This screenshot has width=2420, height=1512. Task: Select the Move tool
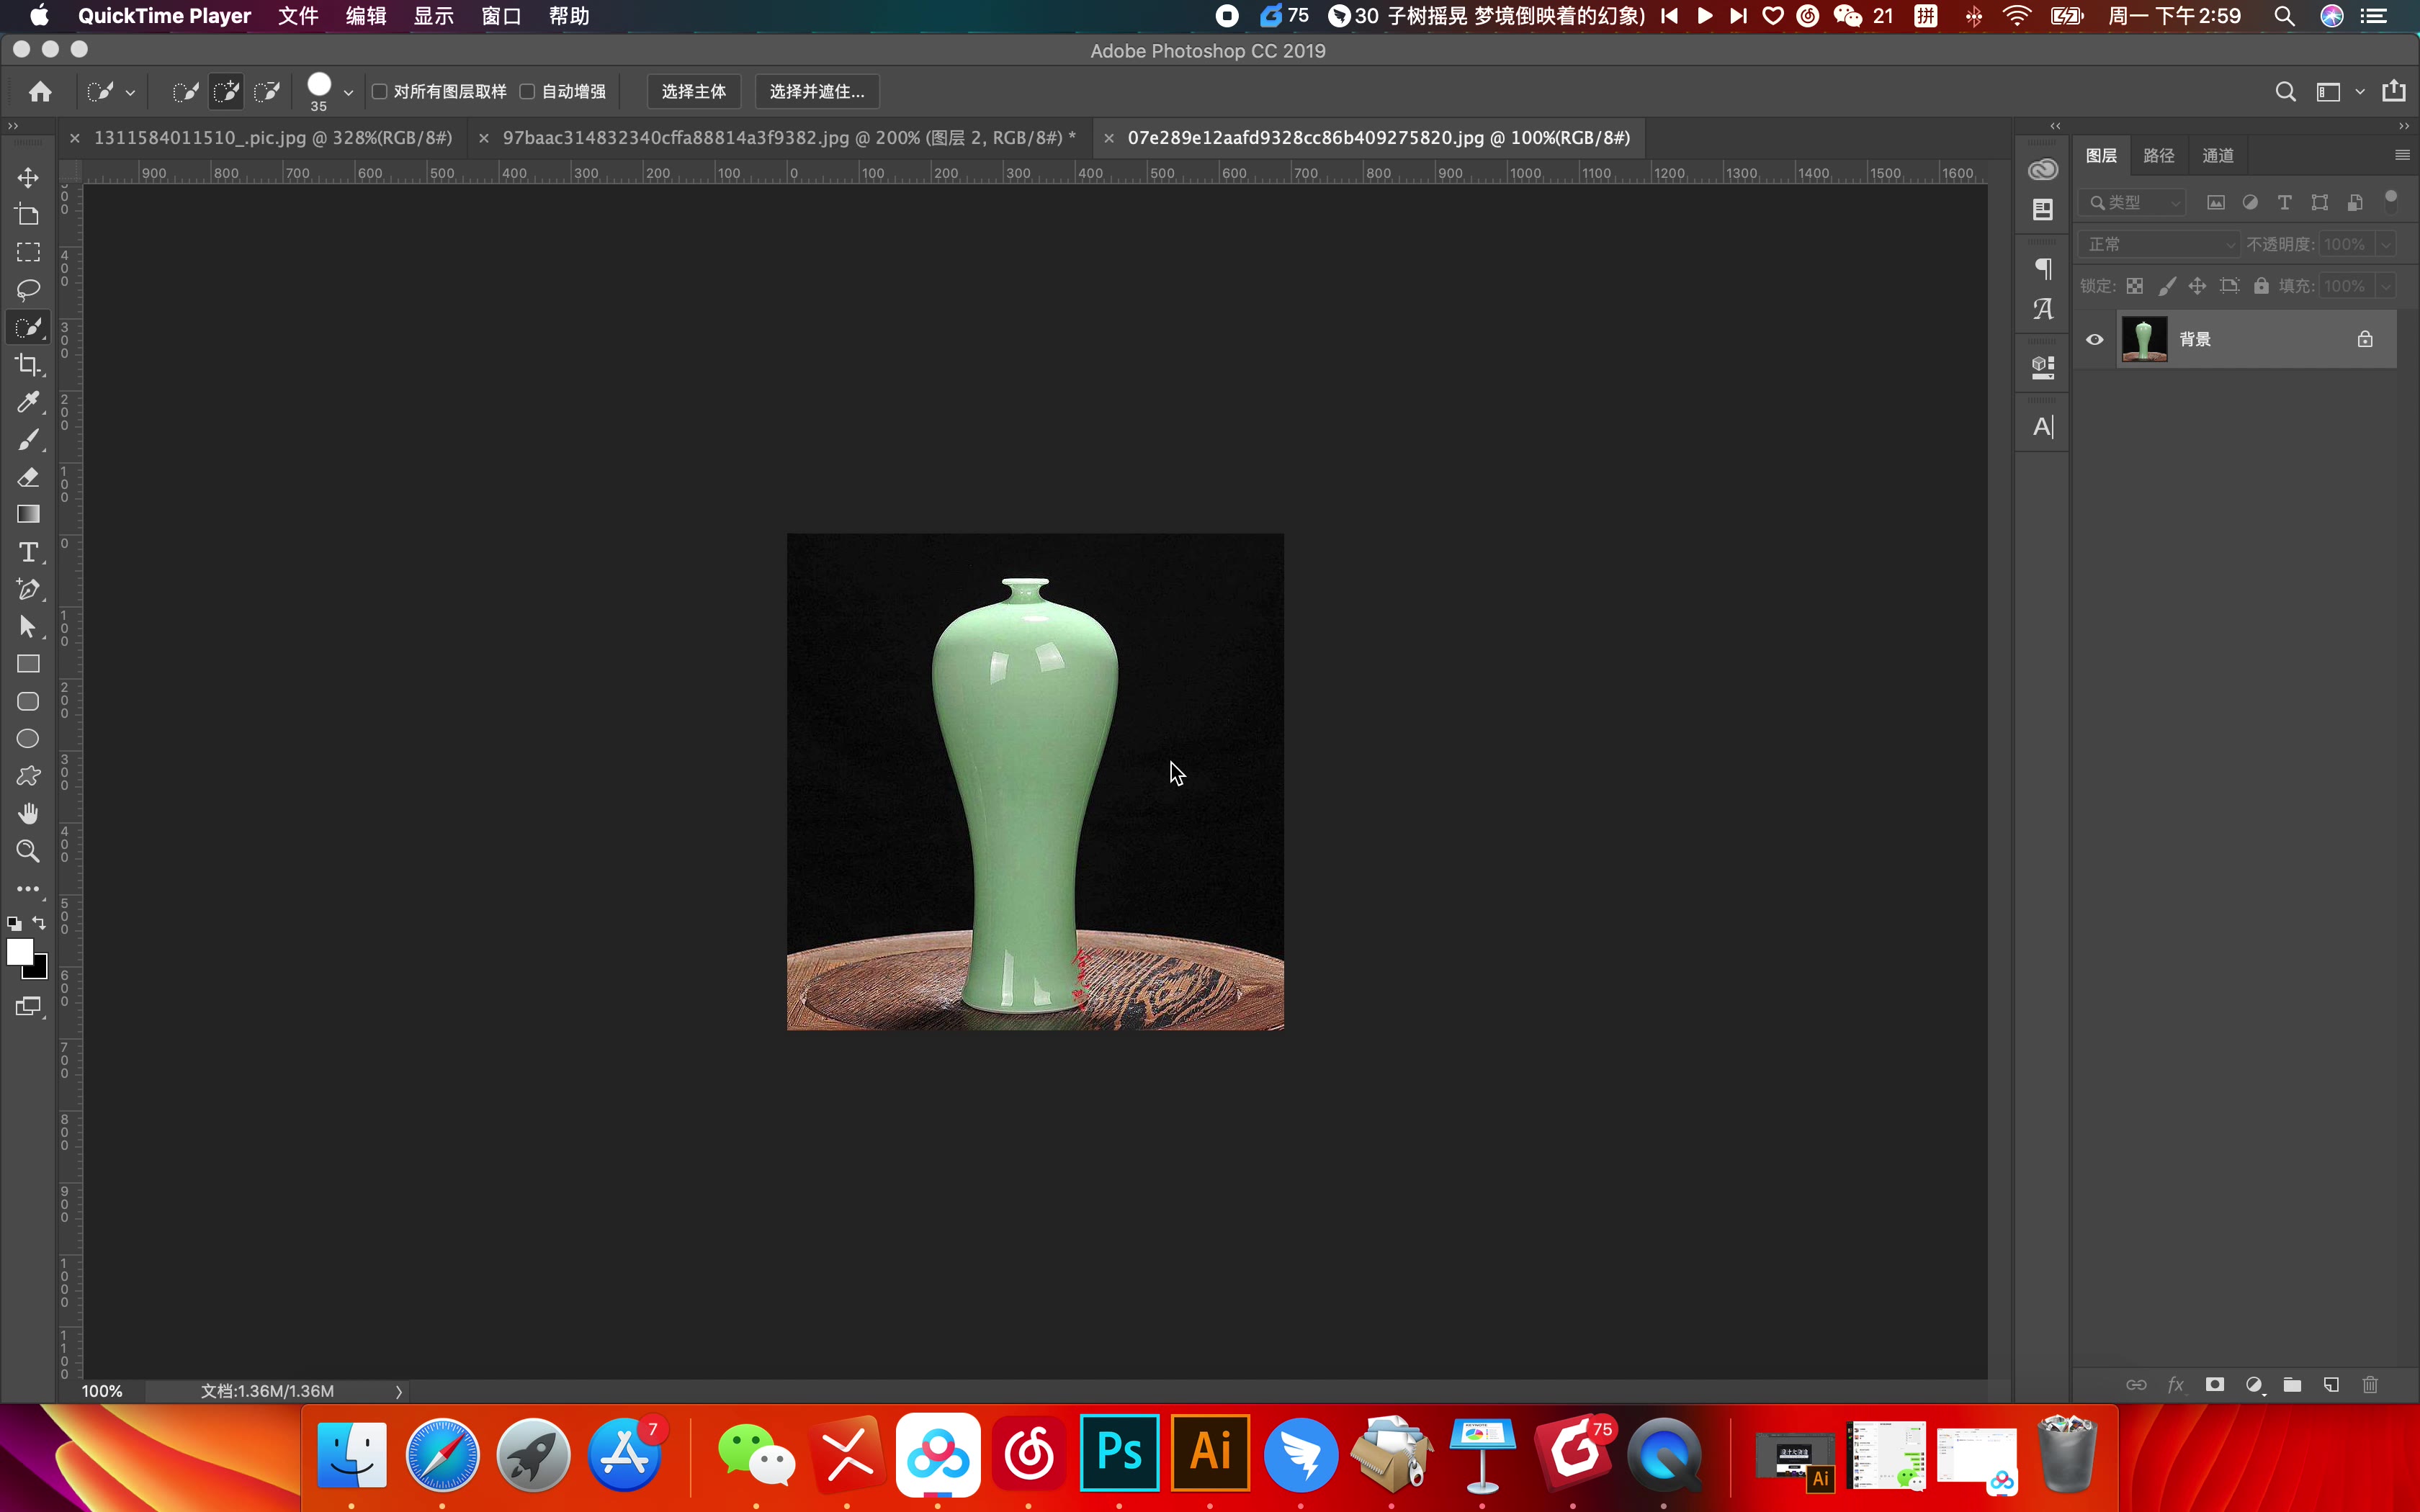click(x=28, y=178)
